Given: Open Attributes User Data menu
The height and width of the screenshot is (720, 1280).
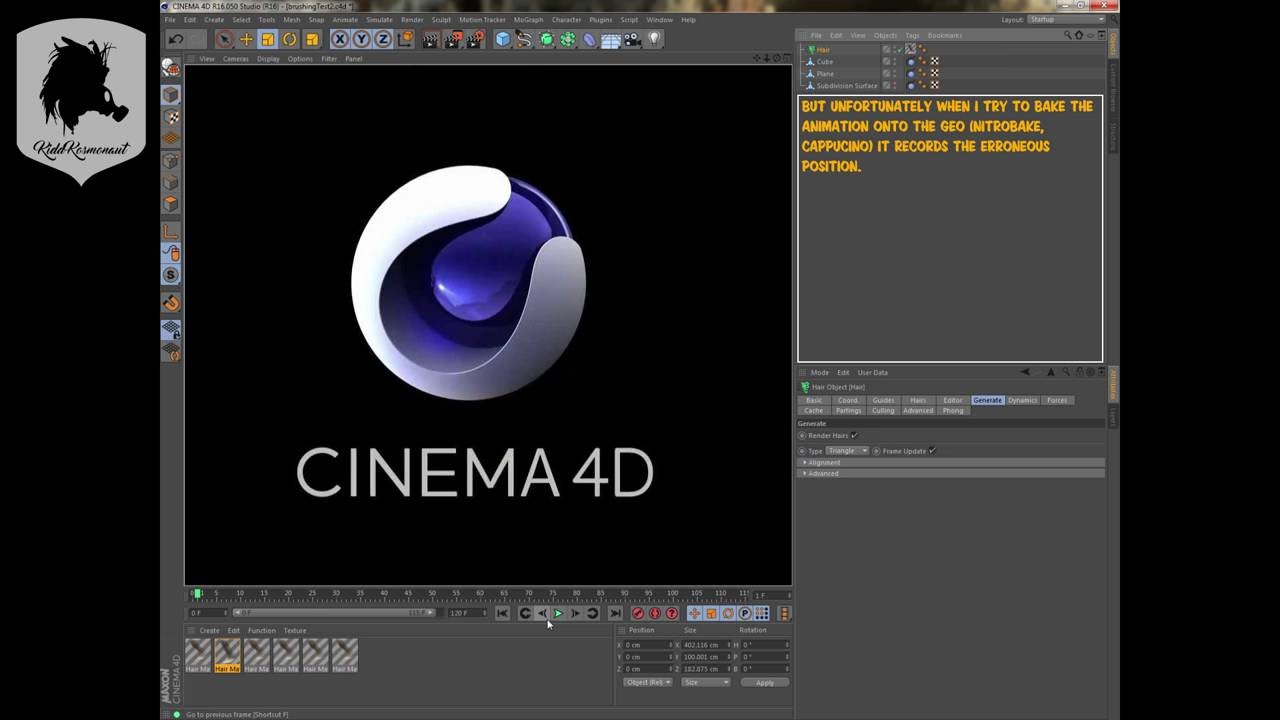Looking at the screenshot, I should click(x=872, y=372).
